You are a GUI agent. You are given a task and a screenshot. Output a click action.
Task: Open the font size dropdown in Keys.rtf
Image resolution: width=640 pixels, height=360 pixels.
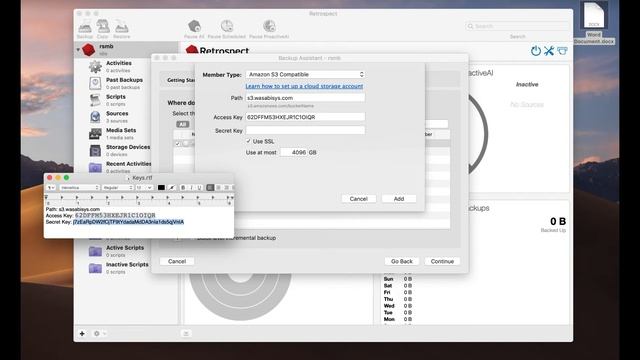point(144,187)
